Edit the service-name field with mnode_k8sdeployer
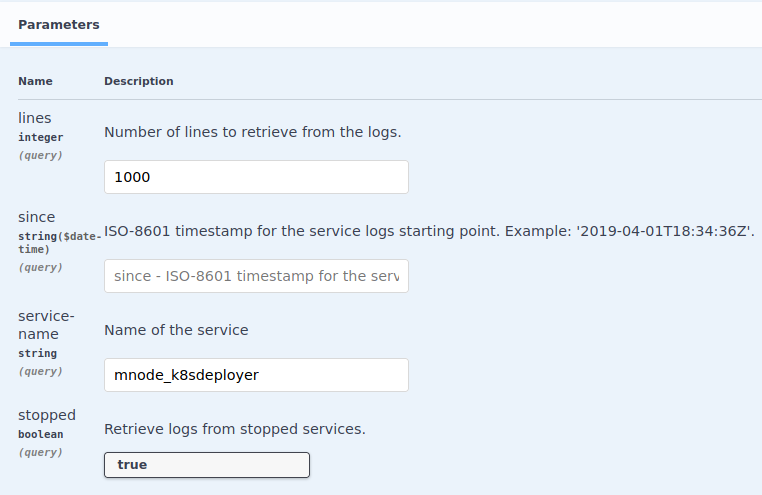Screen dimensions: 762x495 point(256,375)
